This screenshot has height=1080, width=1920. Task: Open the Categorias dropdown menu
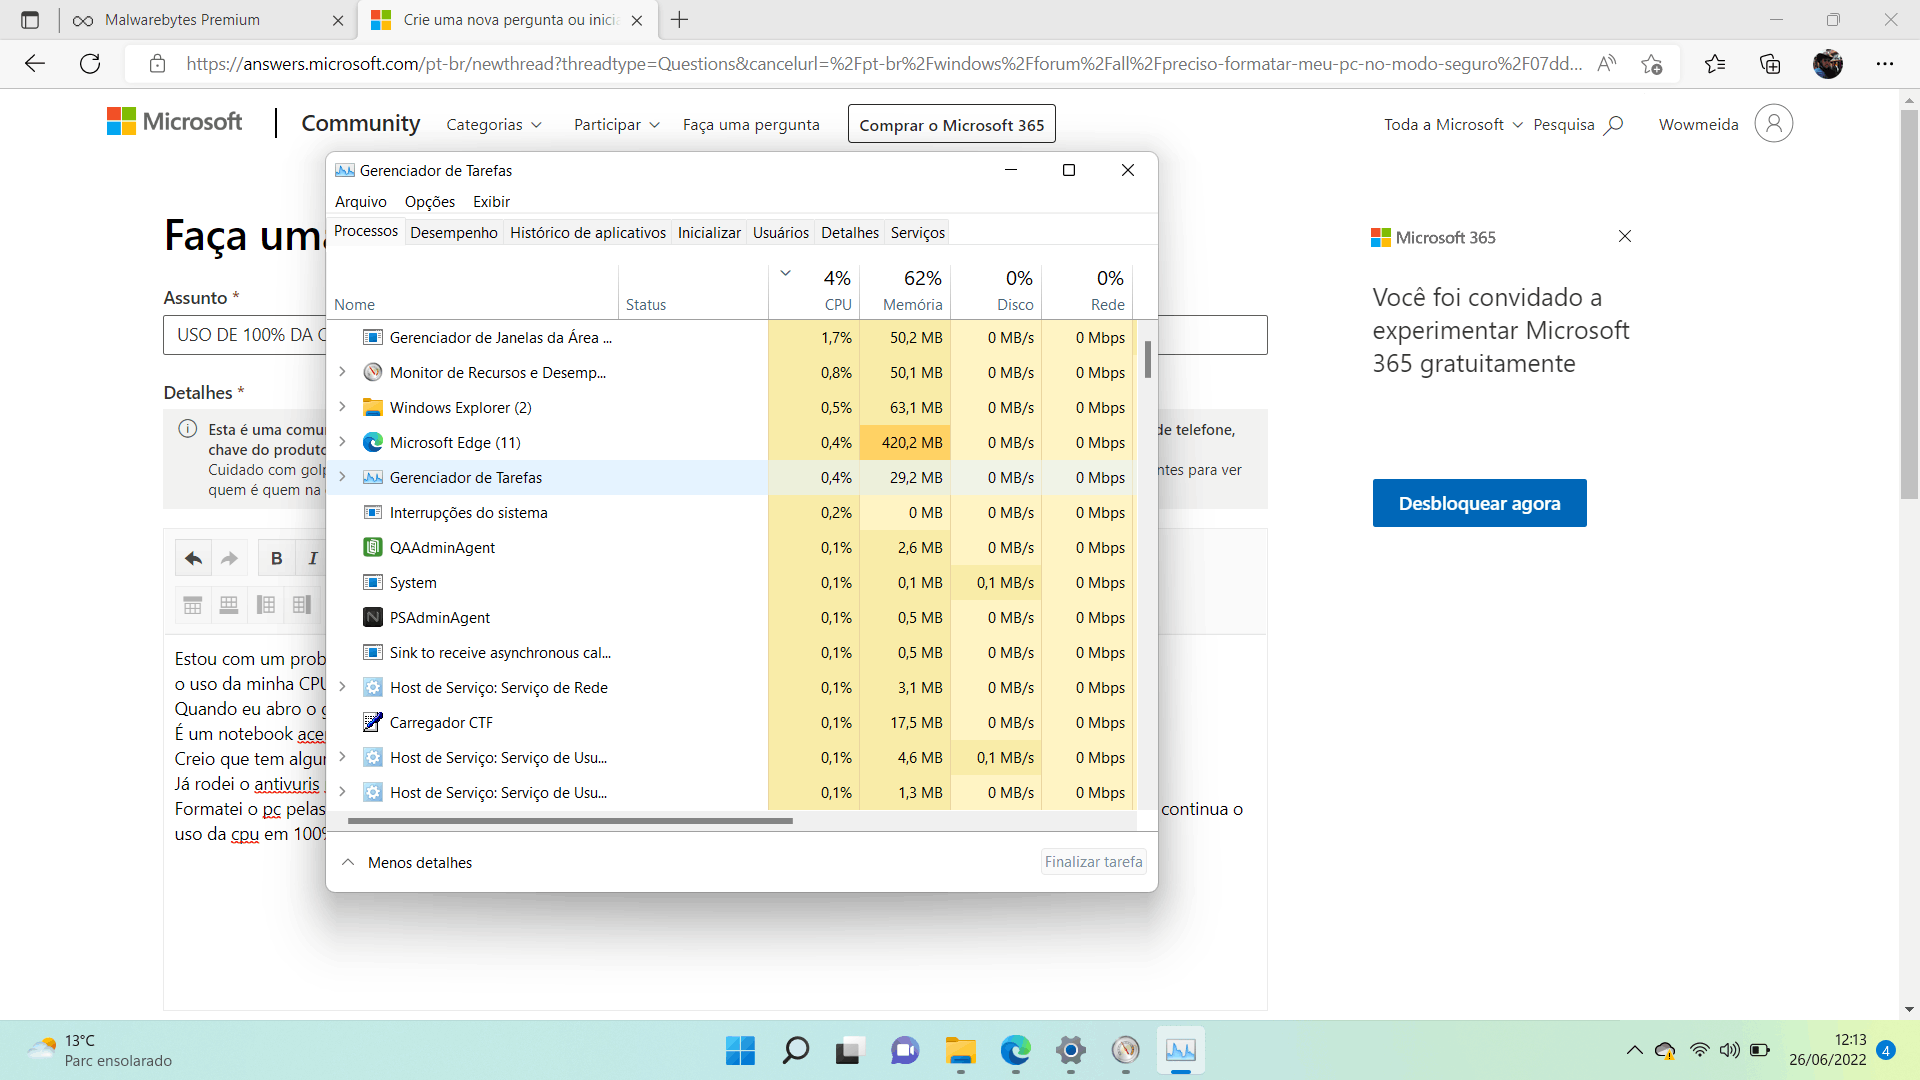pyautogui.click(x=494, y=125)
